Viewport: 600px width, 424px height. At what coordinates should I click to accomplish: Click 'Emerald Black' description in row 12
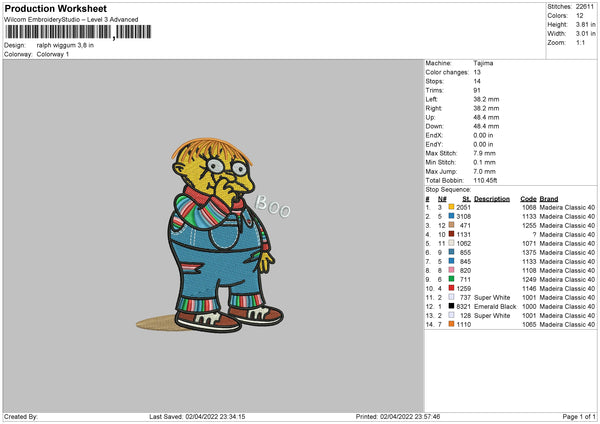[495, 307]
